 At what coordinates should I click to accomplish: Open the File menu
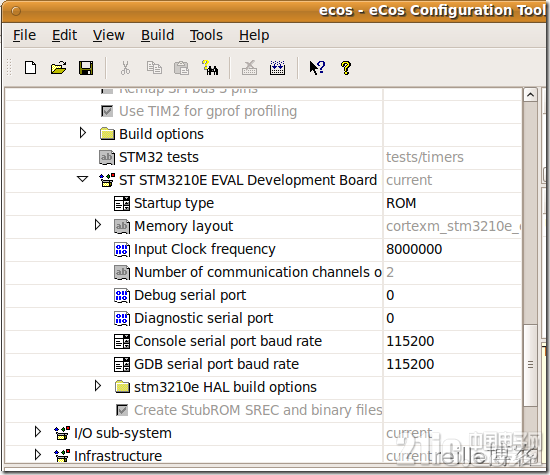click(x=24, y=35)
